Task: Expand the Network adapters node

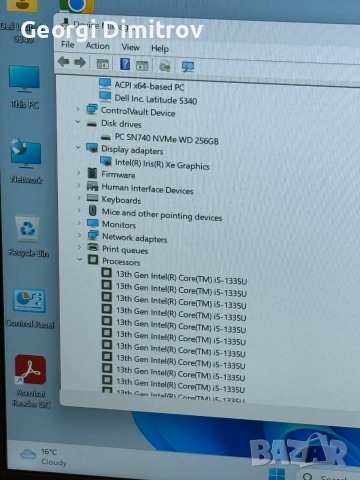Action: [79, 235]
